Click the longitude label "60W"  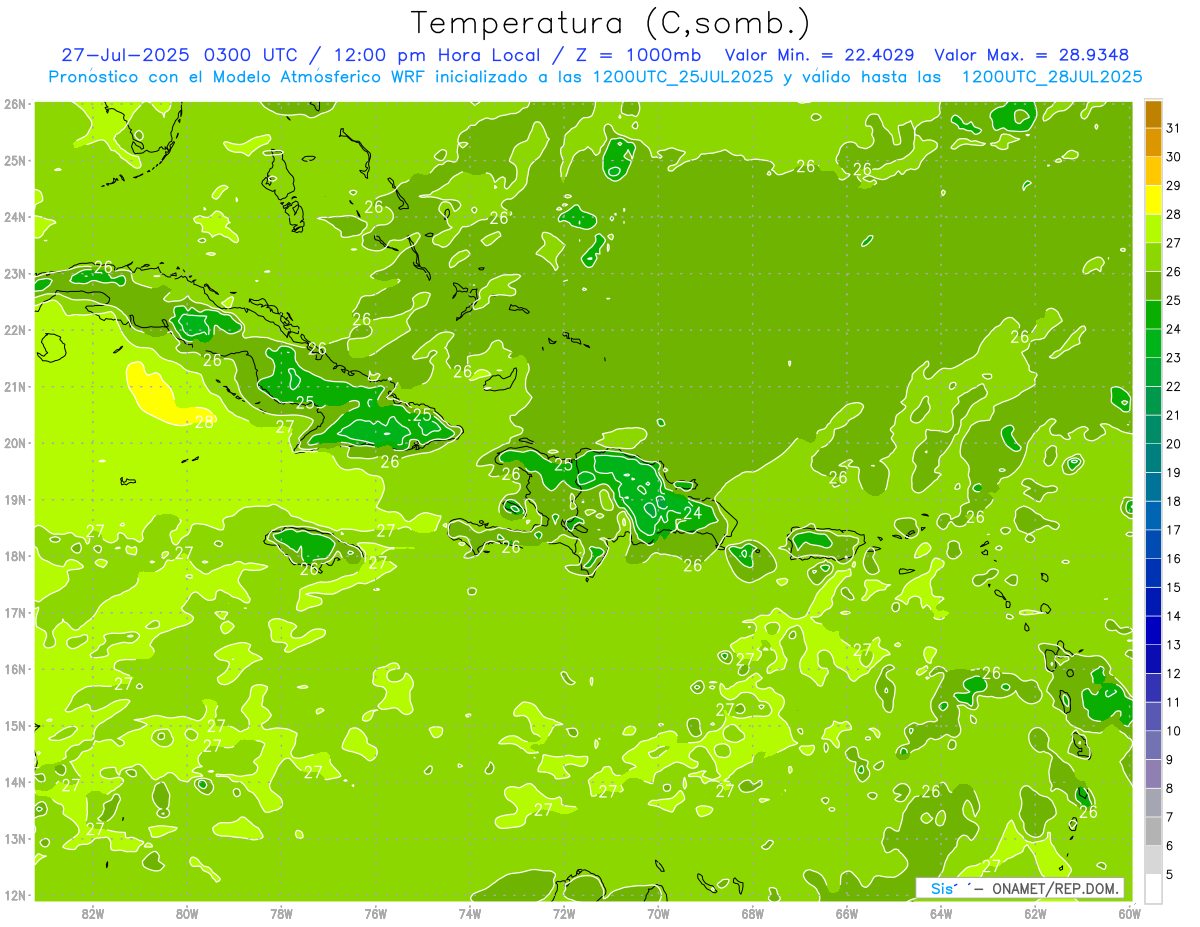[1130, 913]
